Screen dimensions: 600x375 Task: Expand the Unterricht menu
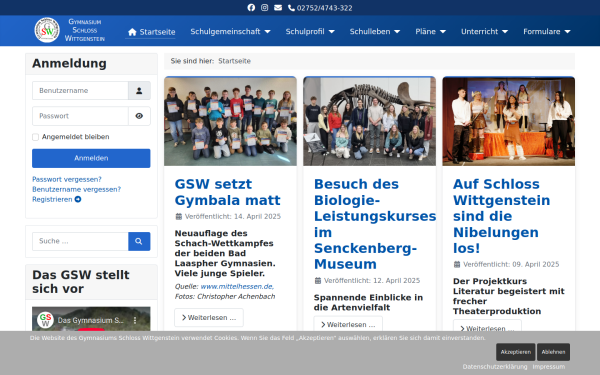(484, 32)
